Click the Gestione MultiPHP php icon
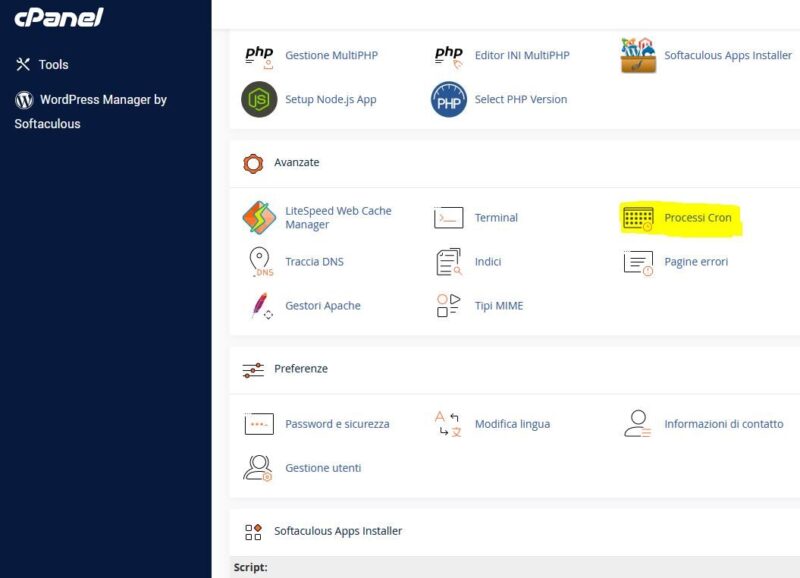This screenshot has width=800, height=578. [x=259, y=56]
